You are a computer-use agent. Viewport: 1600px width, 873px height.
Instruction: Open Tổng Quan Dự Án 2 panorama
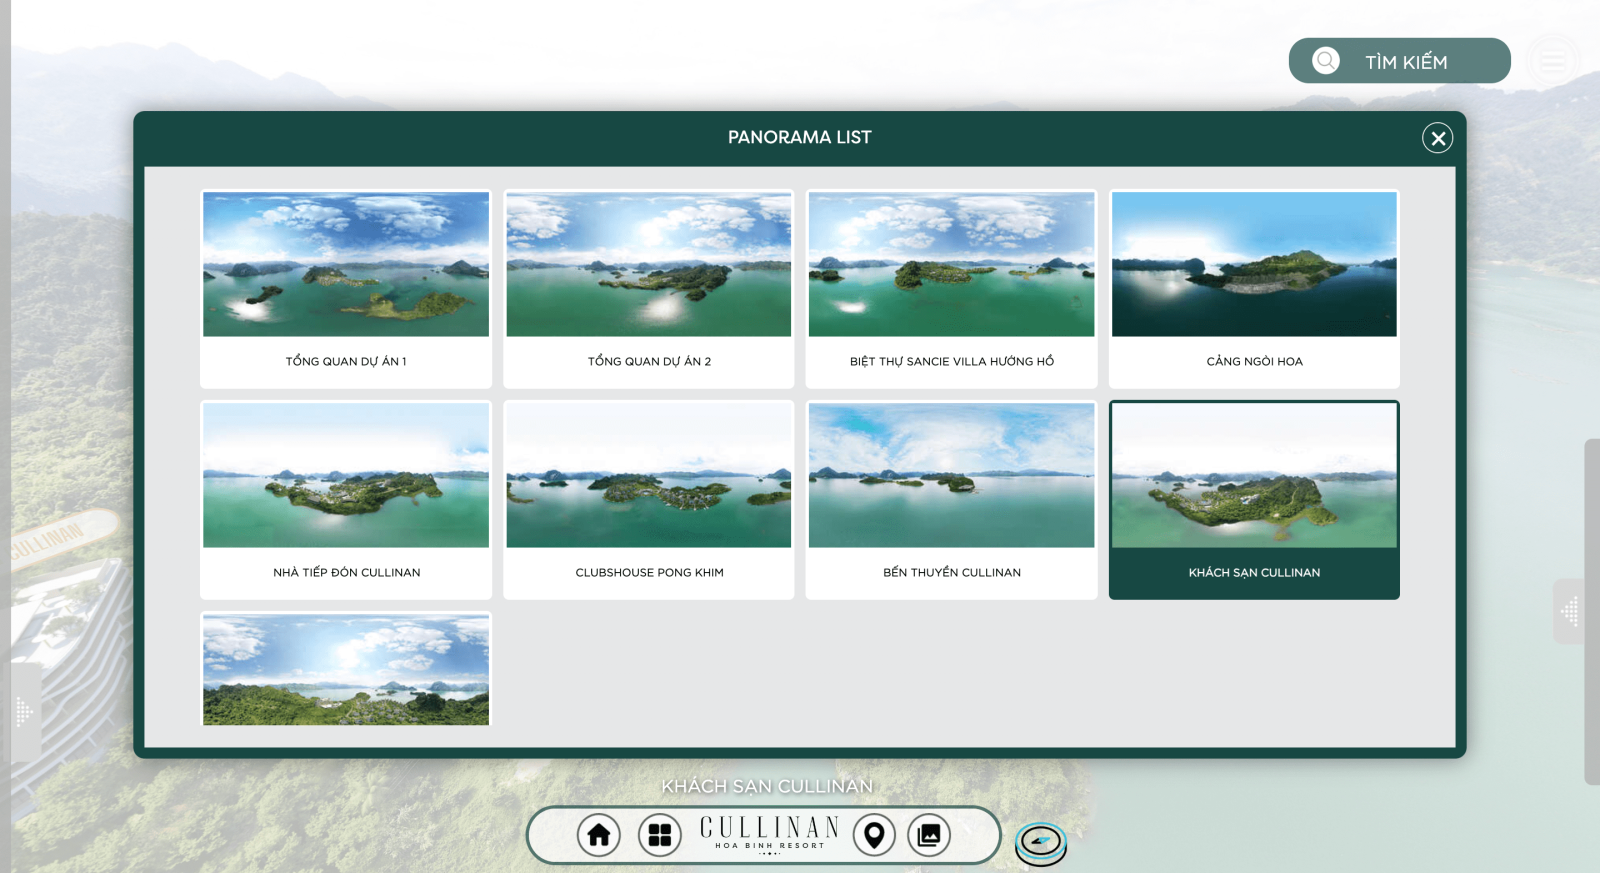pos(649,288)
